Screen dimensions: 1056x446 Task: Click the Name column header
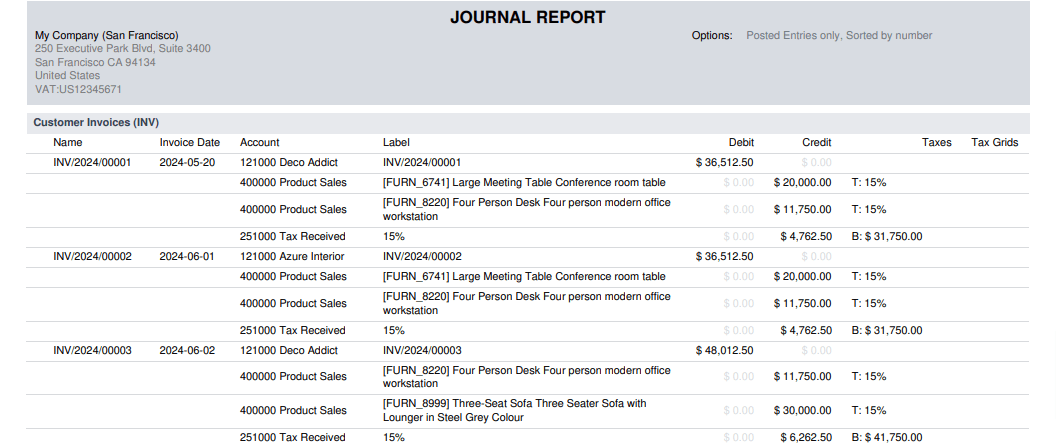pyautogui.click(x=67, y=142)
